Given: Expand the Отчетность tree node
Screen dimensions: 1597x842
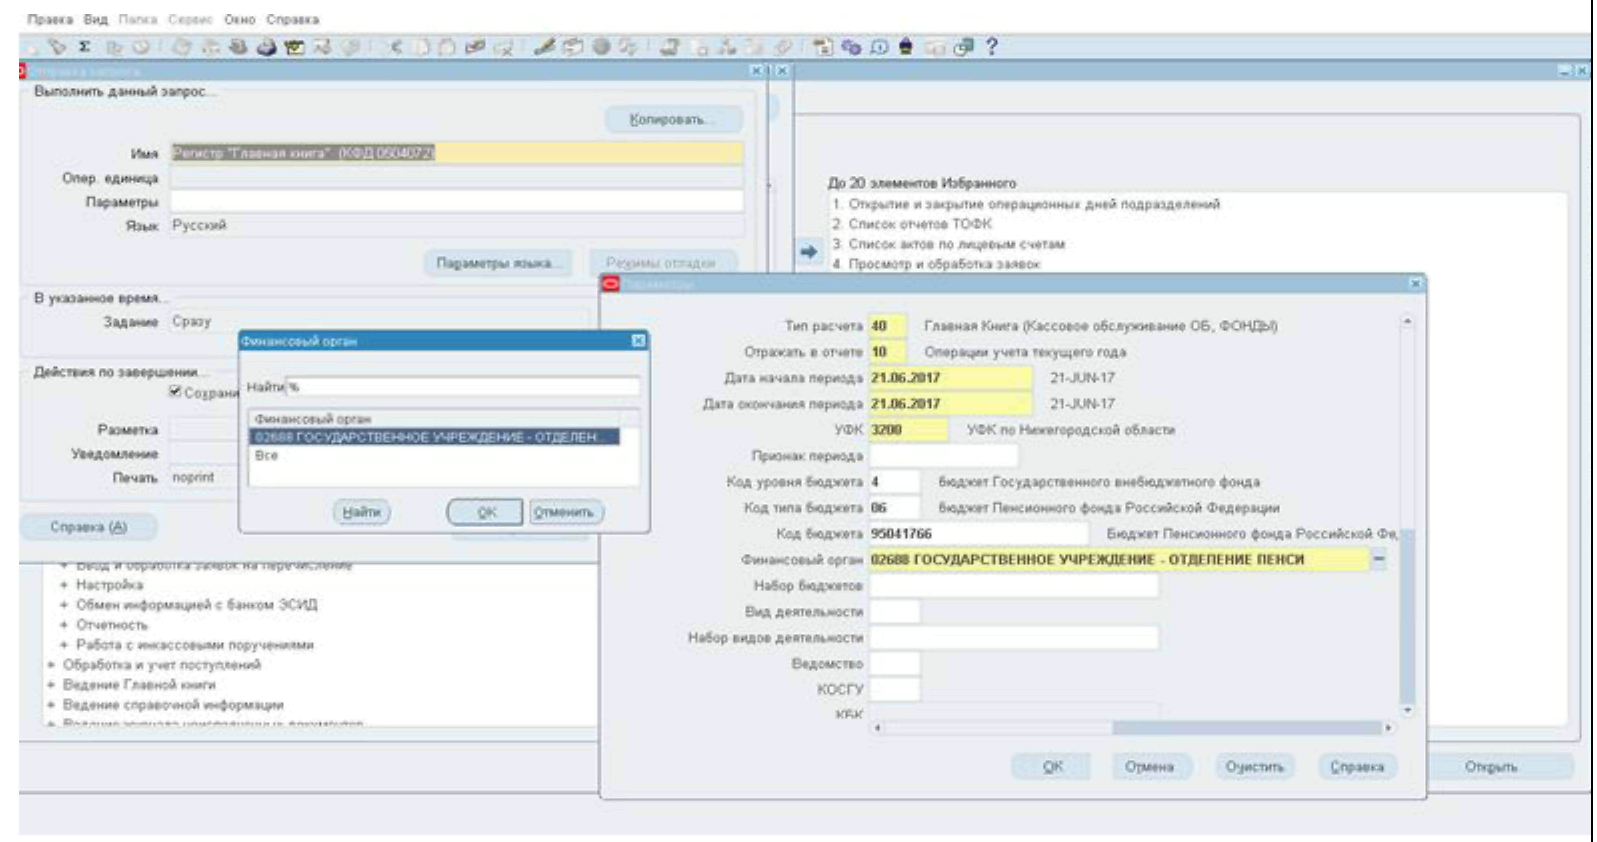Looking at the screenshot, I should pos(64,625).
